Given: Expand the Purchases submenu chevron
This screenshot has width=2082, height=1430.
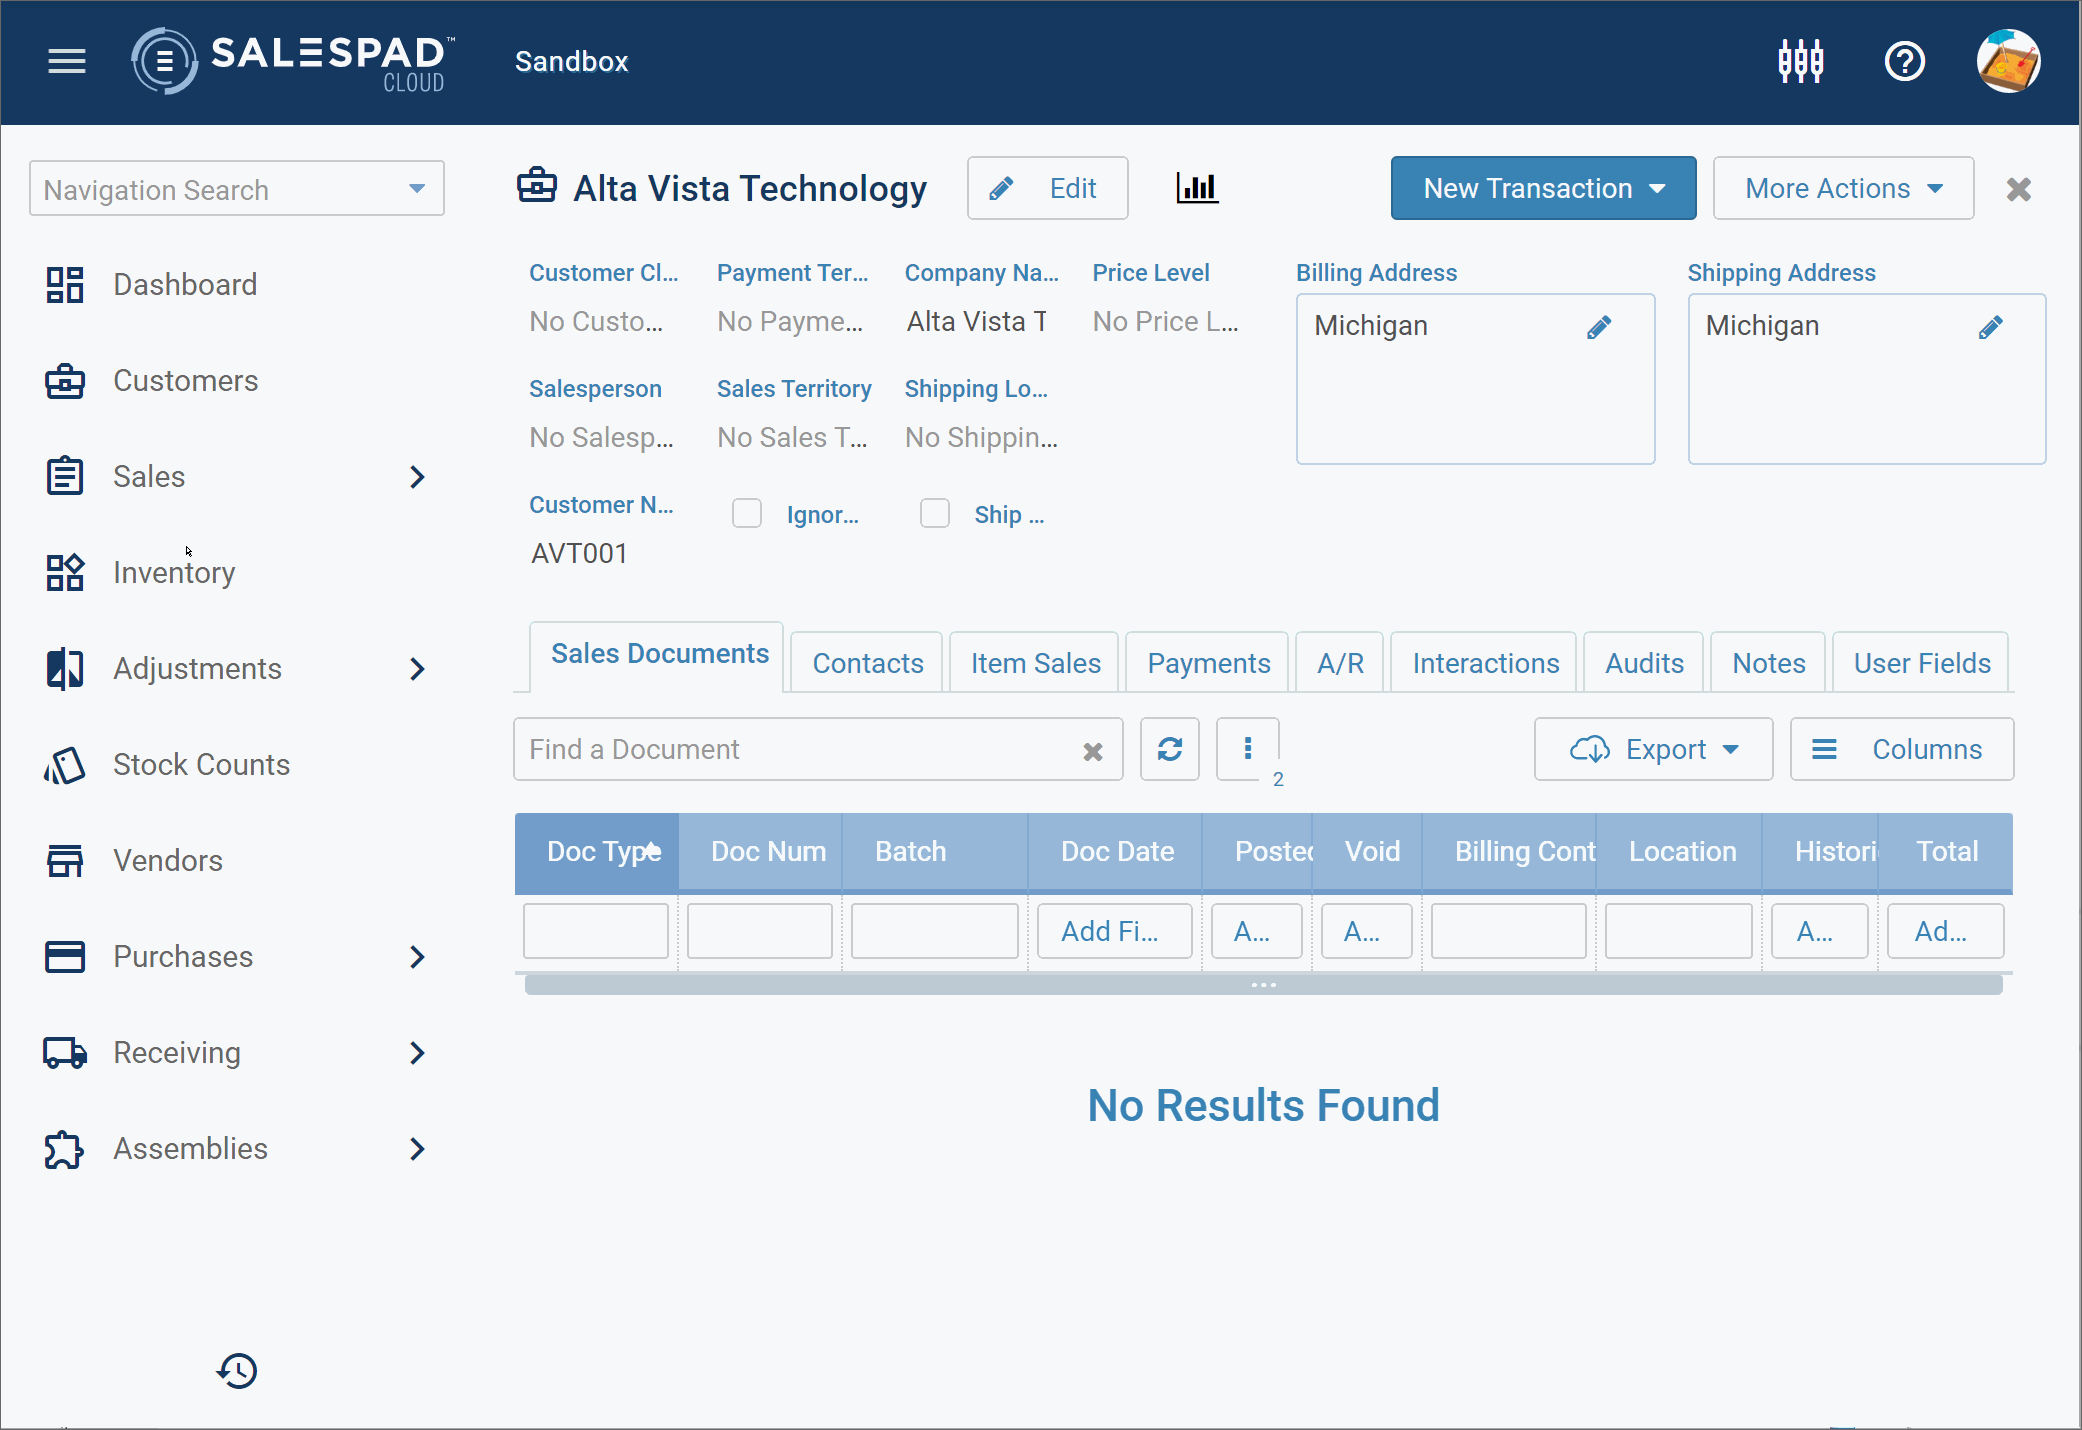Looking at the screenshot, I should coord(418,957).
